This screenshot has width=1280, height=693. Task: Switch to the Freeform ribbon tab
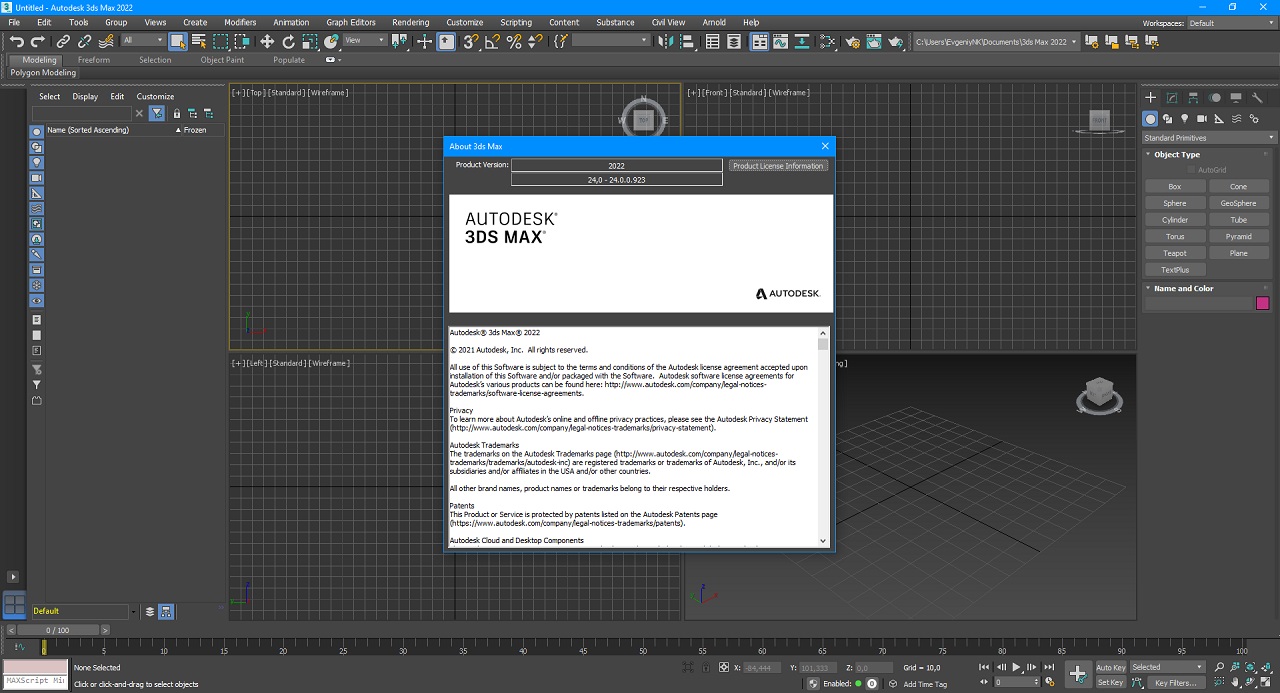(x=94, y=60)
